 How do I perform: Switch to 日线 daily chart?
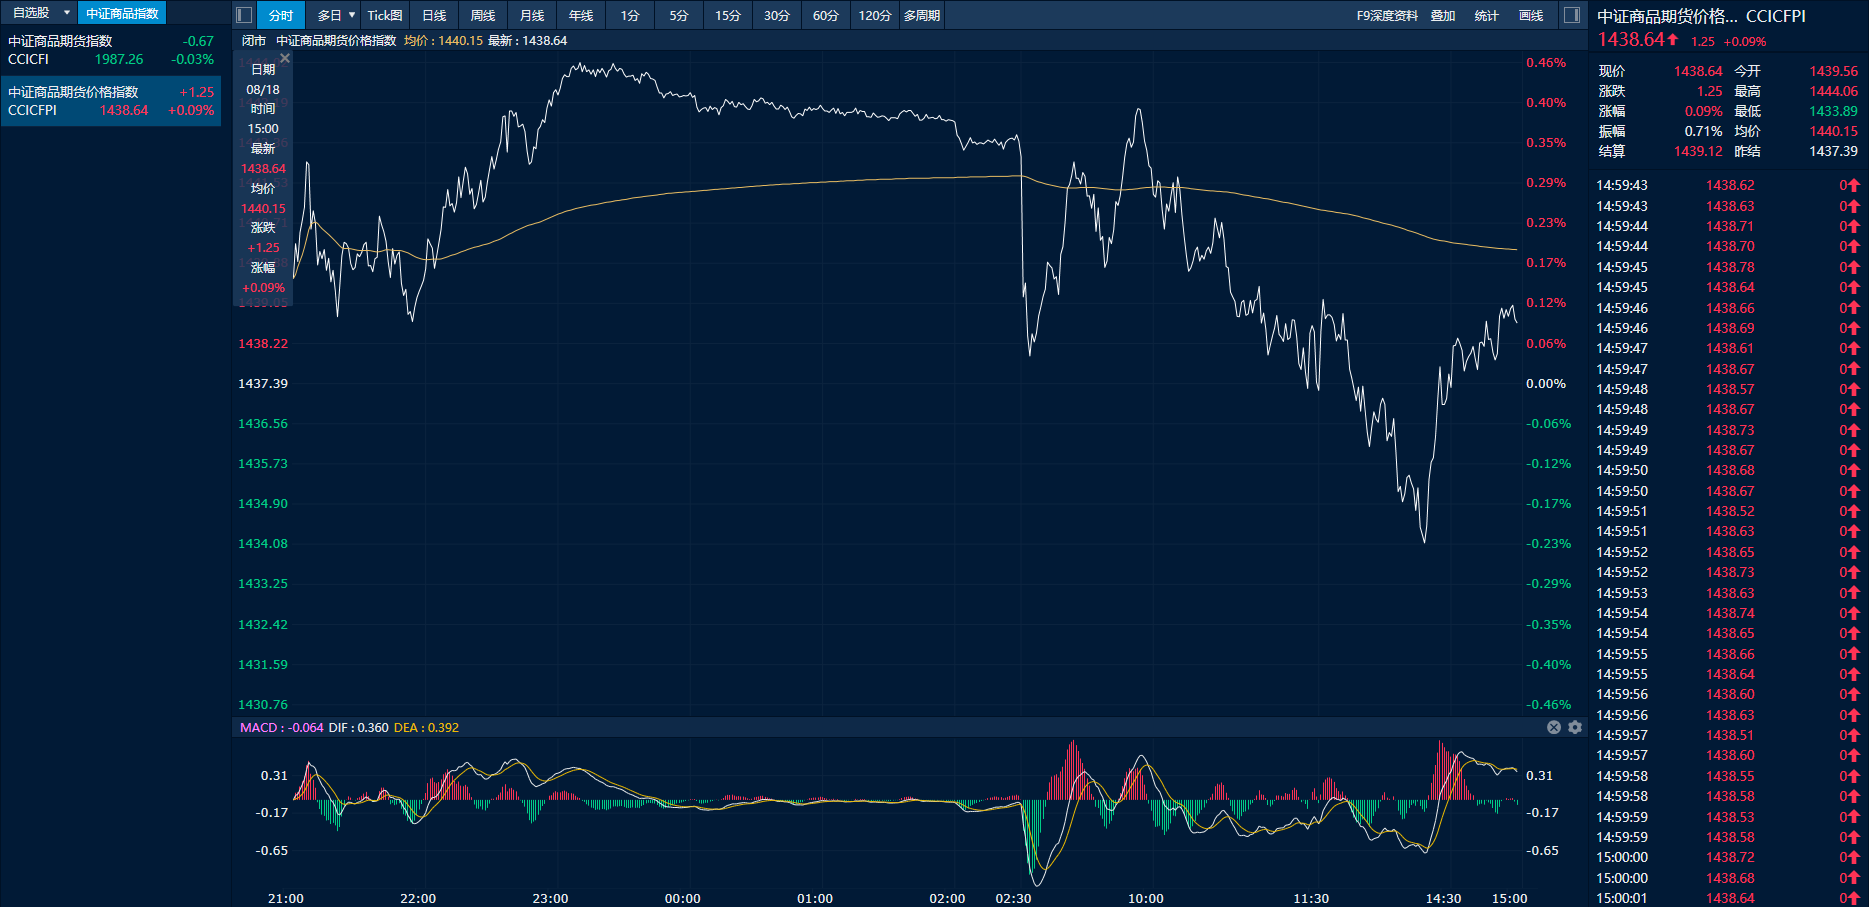(434, 15)
